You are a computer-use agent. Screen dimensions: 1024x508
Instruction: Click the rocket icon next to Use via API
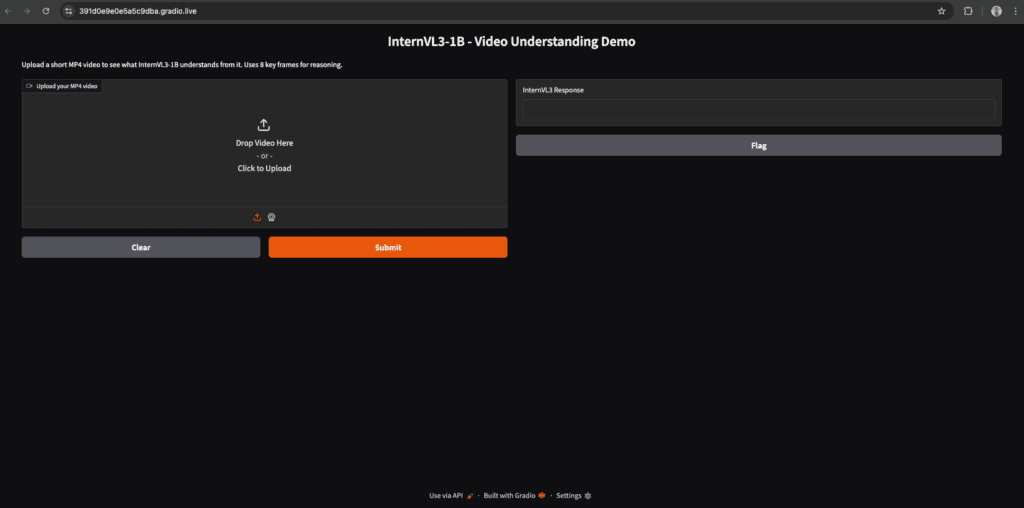[x=470, y=496]
